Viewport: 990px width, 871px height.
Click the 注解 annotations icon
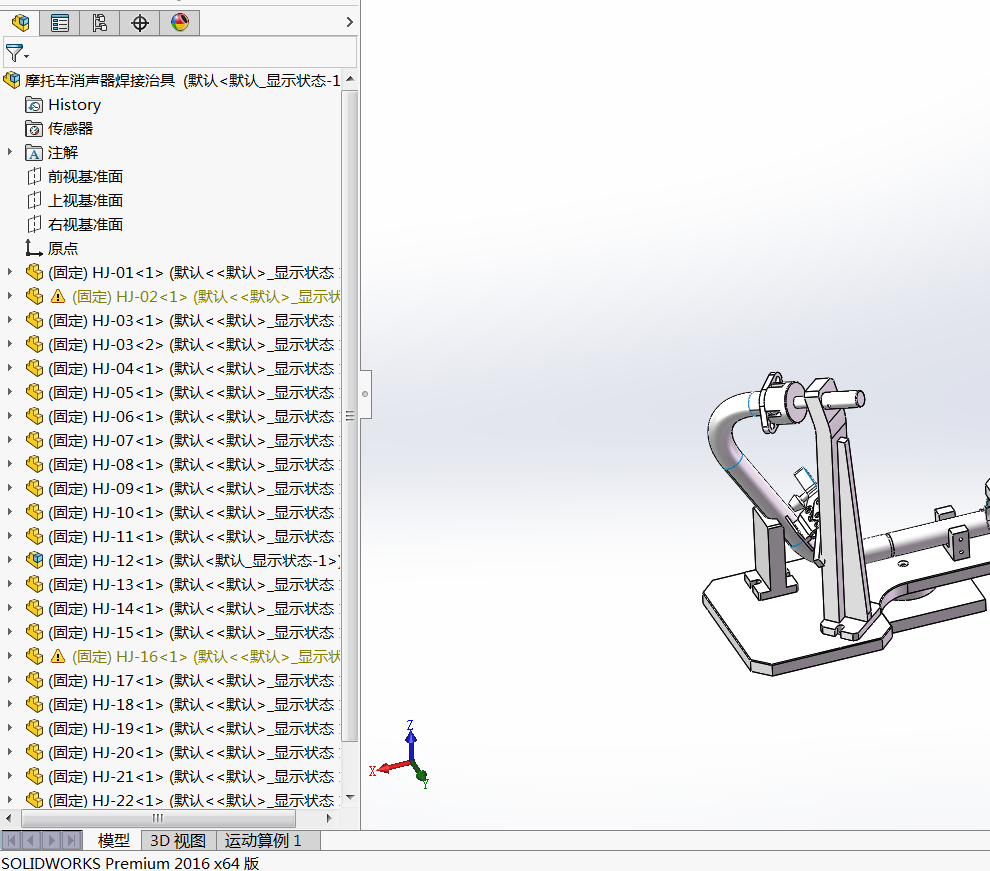pos(34,153)
